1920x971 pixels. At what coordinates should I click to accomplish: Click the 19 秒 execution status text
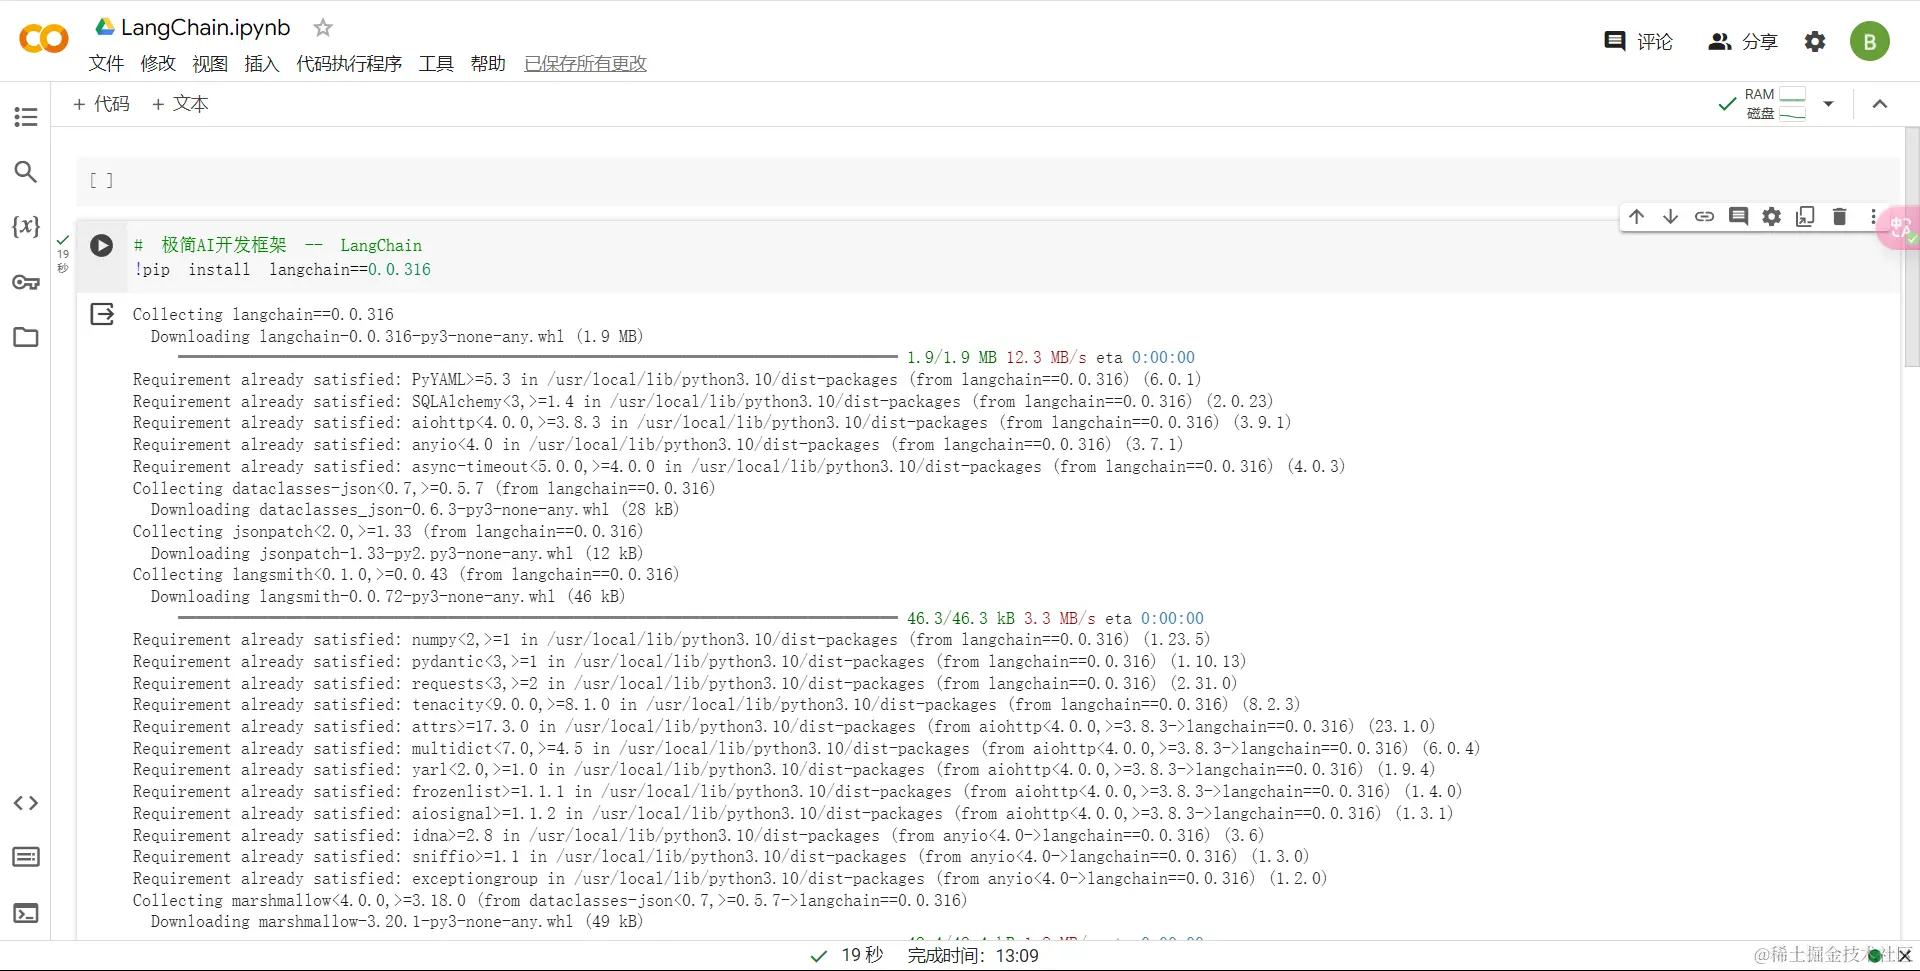point(862,956)
